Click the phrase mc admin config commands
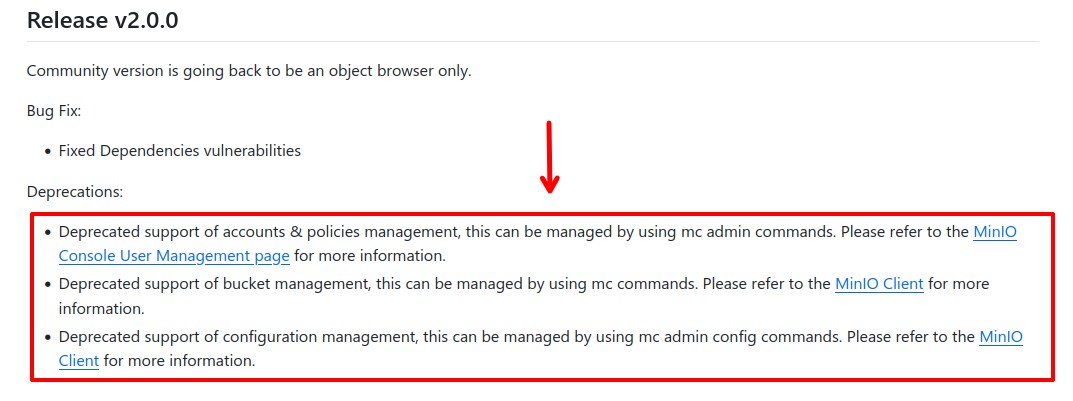Viewport: 1073px width, 401px height. [x=740, y=337]
